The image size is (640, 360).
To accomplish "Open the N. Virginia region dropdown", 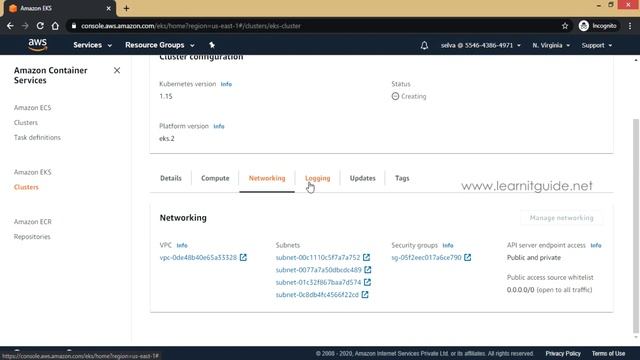I will [x=551, y=45].
